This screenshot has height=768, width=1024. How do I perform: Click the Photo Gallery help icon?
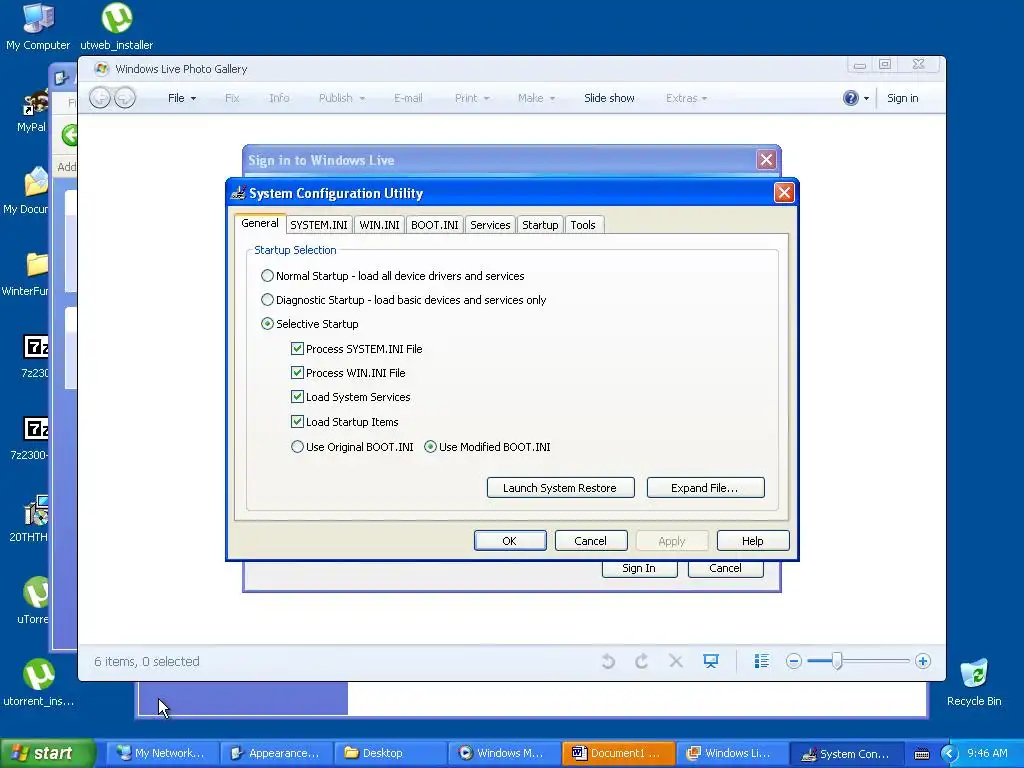click(850, 98)
